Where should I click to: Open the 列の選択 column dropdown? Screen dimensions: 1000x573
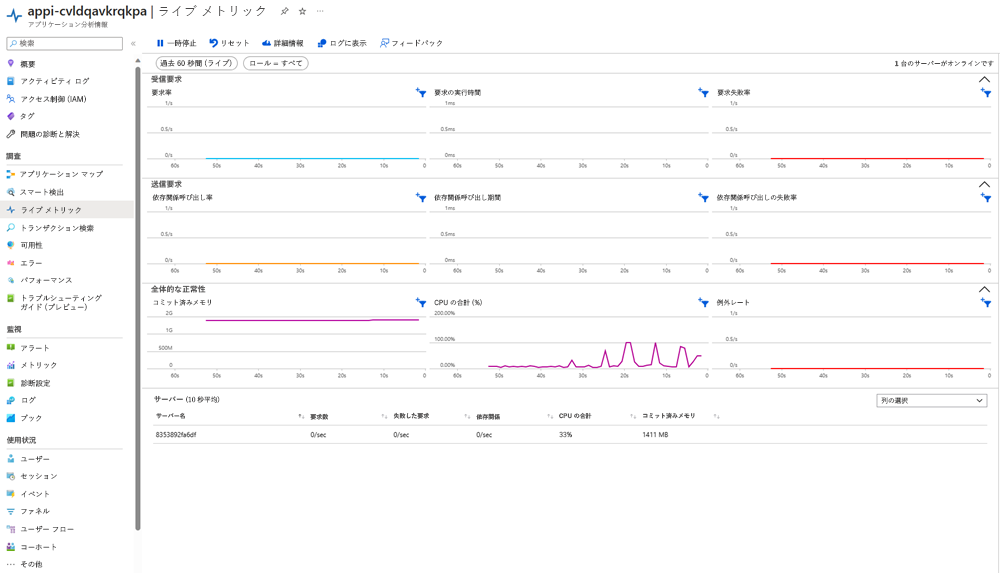point(932,401)
